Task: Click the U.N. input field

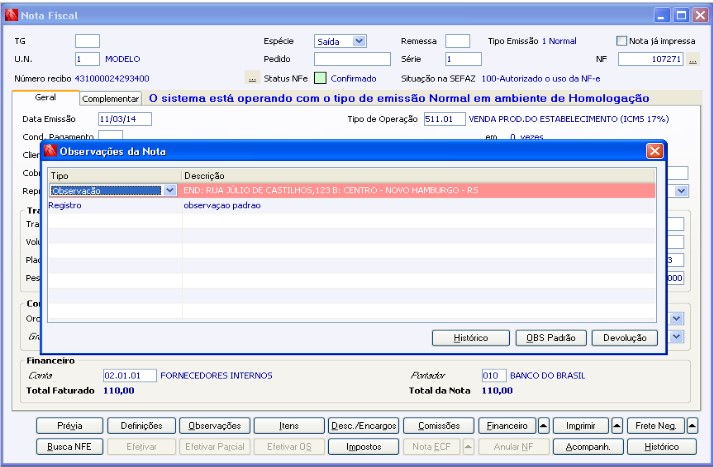Action: tap(87, 59)
